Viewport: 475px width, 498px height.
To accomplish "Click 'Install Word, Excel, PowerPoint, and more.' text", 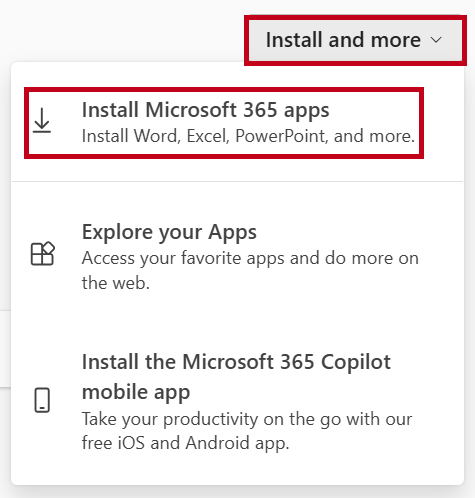I will 248,136.
